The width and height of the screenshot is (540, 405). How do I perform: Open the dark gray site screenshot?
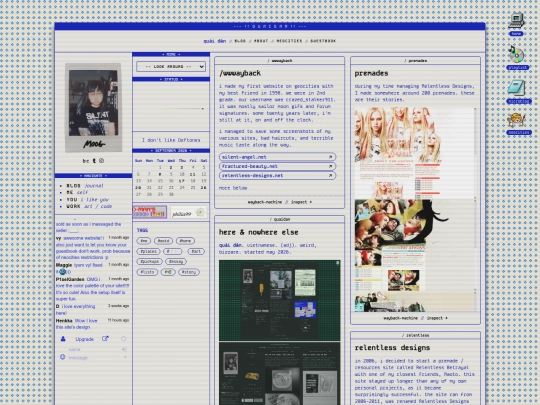coord(279,373)
